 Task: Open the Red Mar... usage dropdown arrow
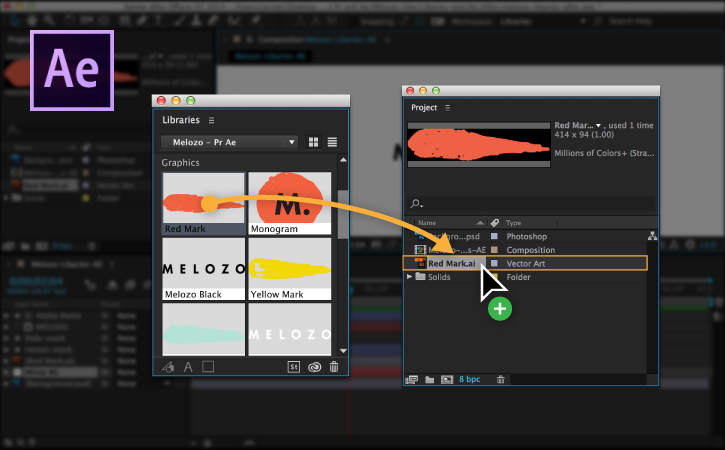598,126
